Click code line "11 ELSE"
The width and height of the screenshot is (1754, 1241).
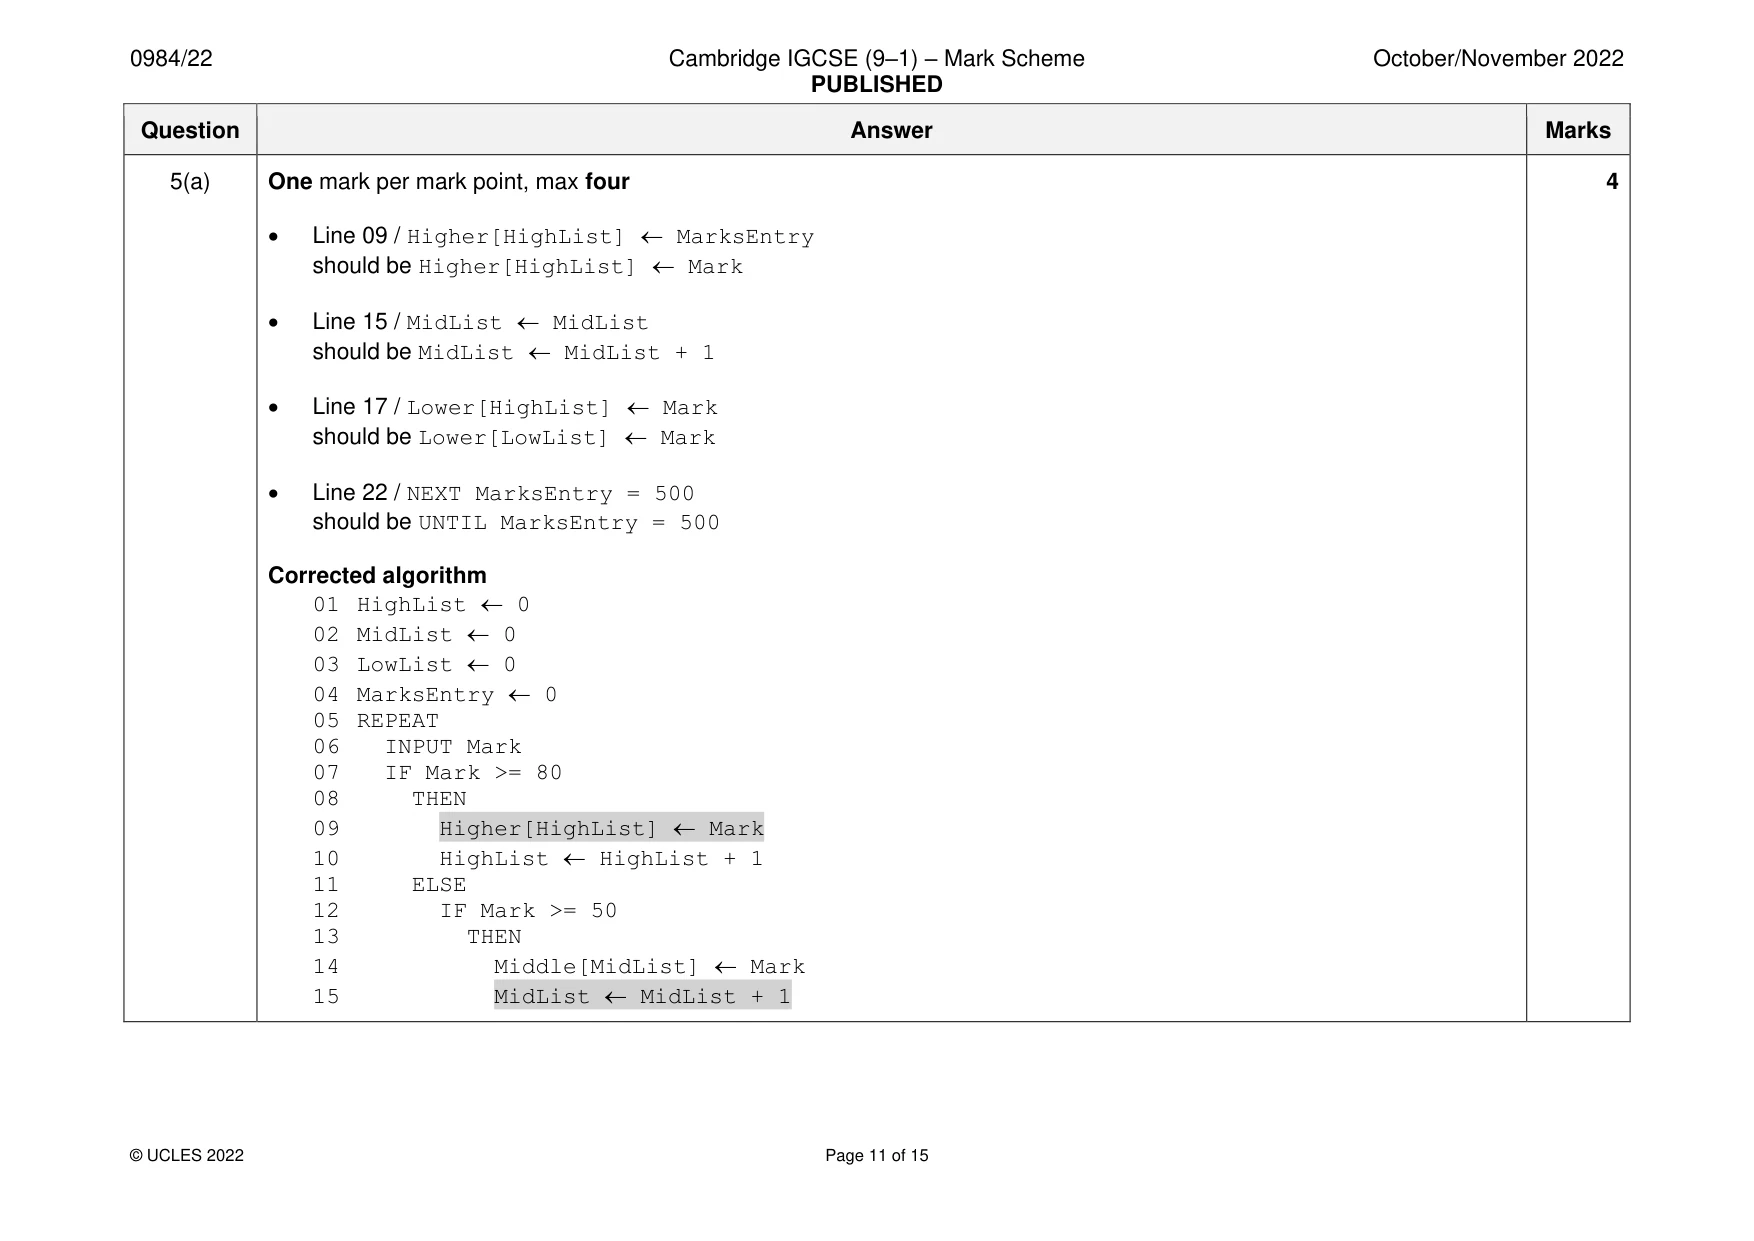click(390, 885)
